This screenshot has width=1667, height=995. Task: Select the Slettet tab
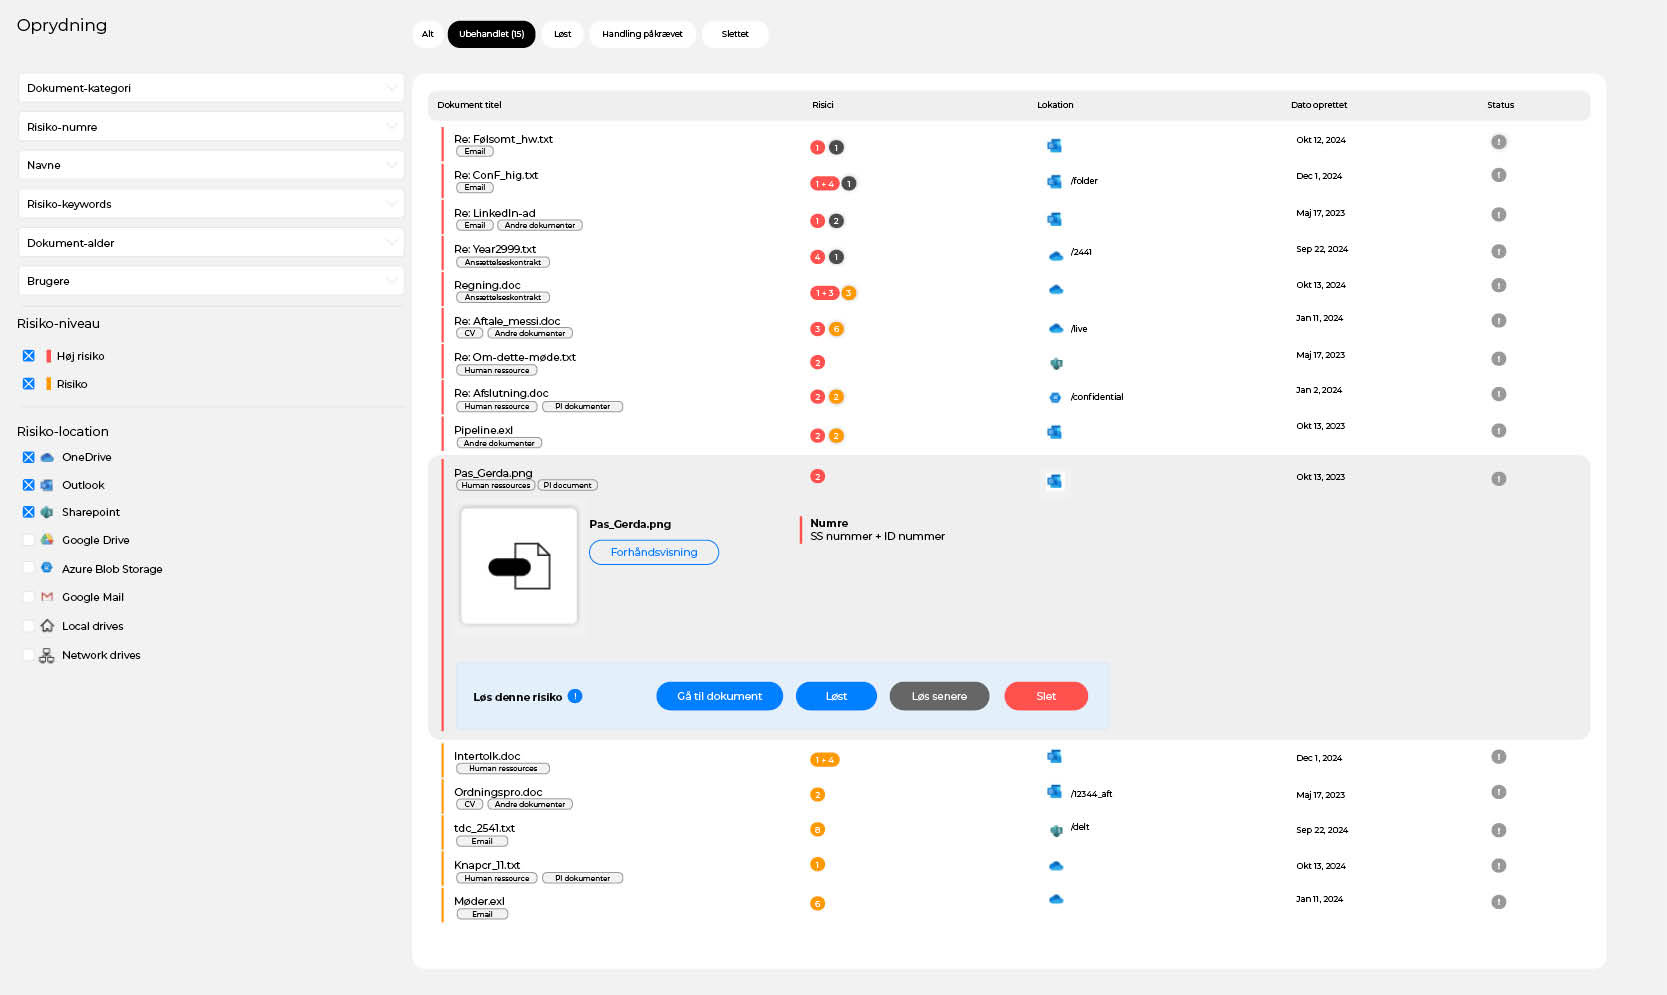click(735, 34)
